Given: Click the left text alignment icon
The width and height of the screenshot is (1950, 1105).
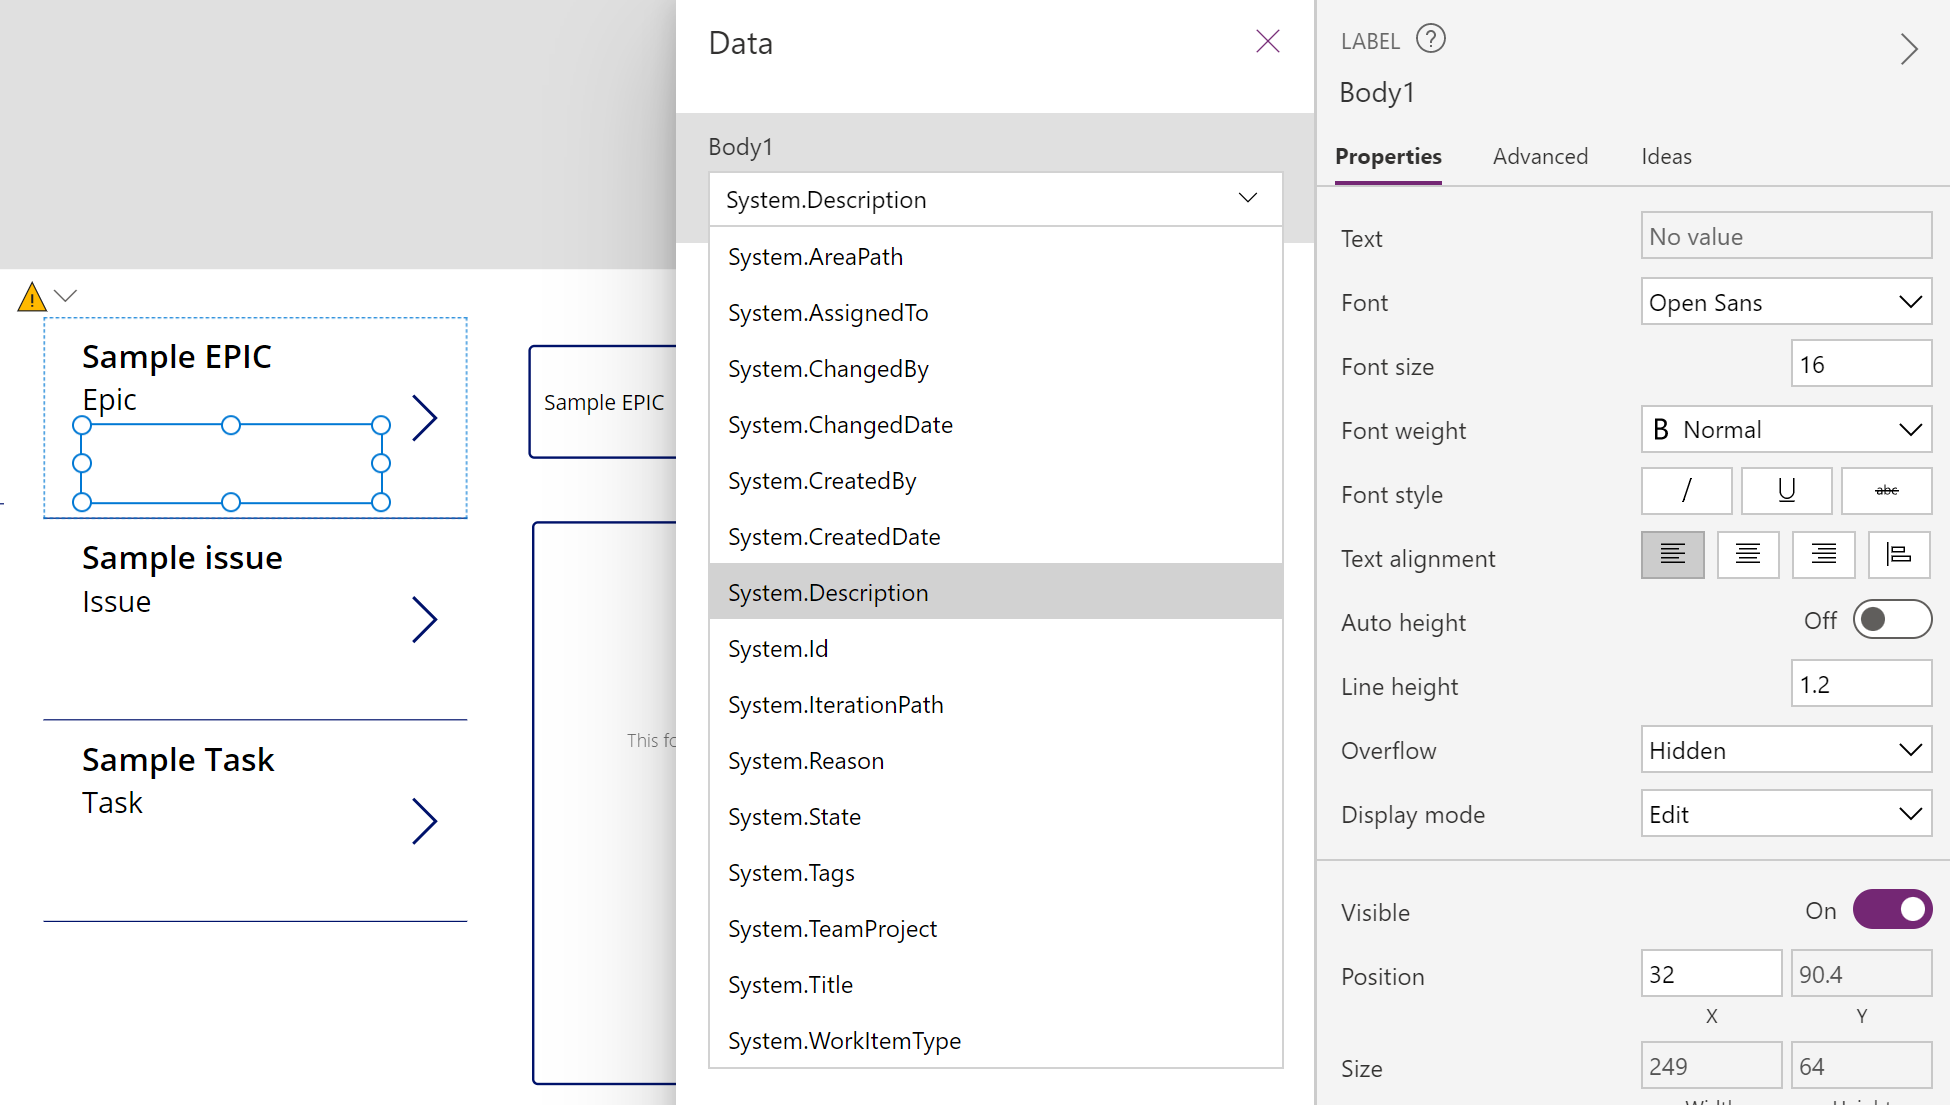Looking at the screenshot, I should (1673, 557).
